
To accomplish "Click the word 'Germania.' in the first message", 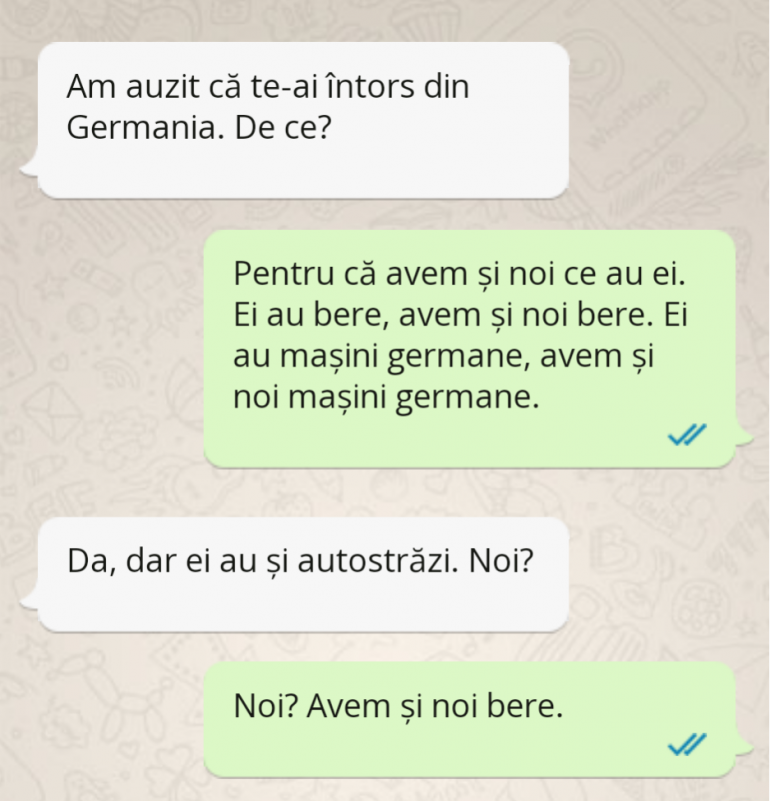I will (x=146, y=129).
